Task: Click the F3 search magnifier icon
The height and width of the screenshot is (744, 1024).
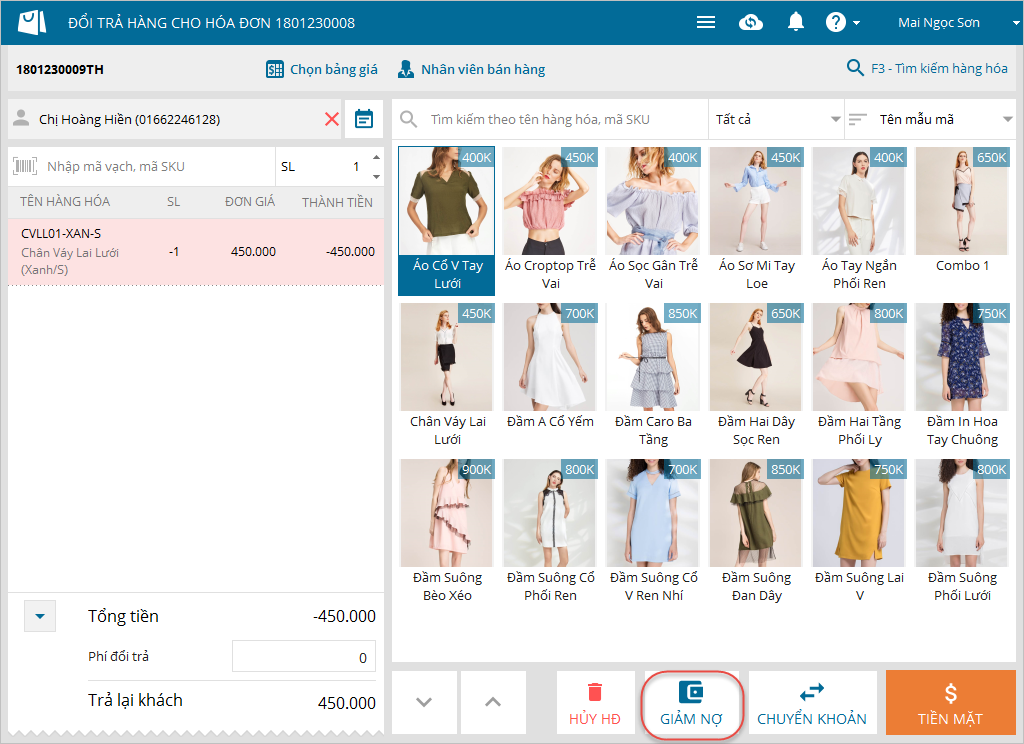Action: [x=855, y=69]
